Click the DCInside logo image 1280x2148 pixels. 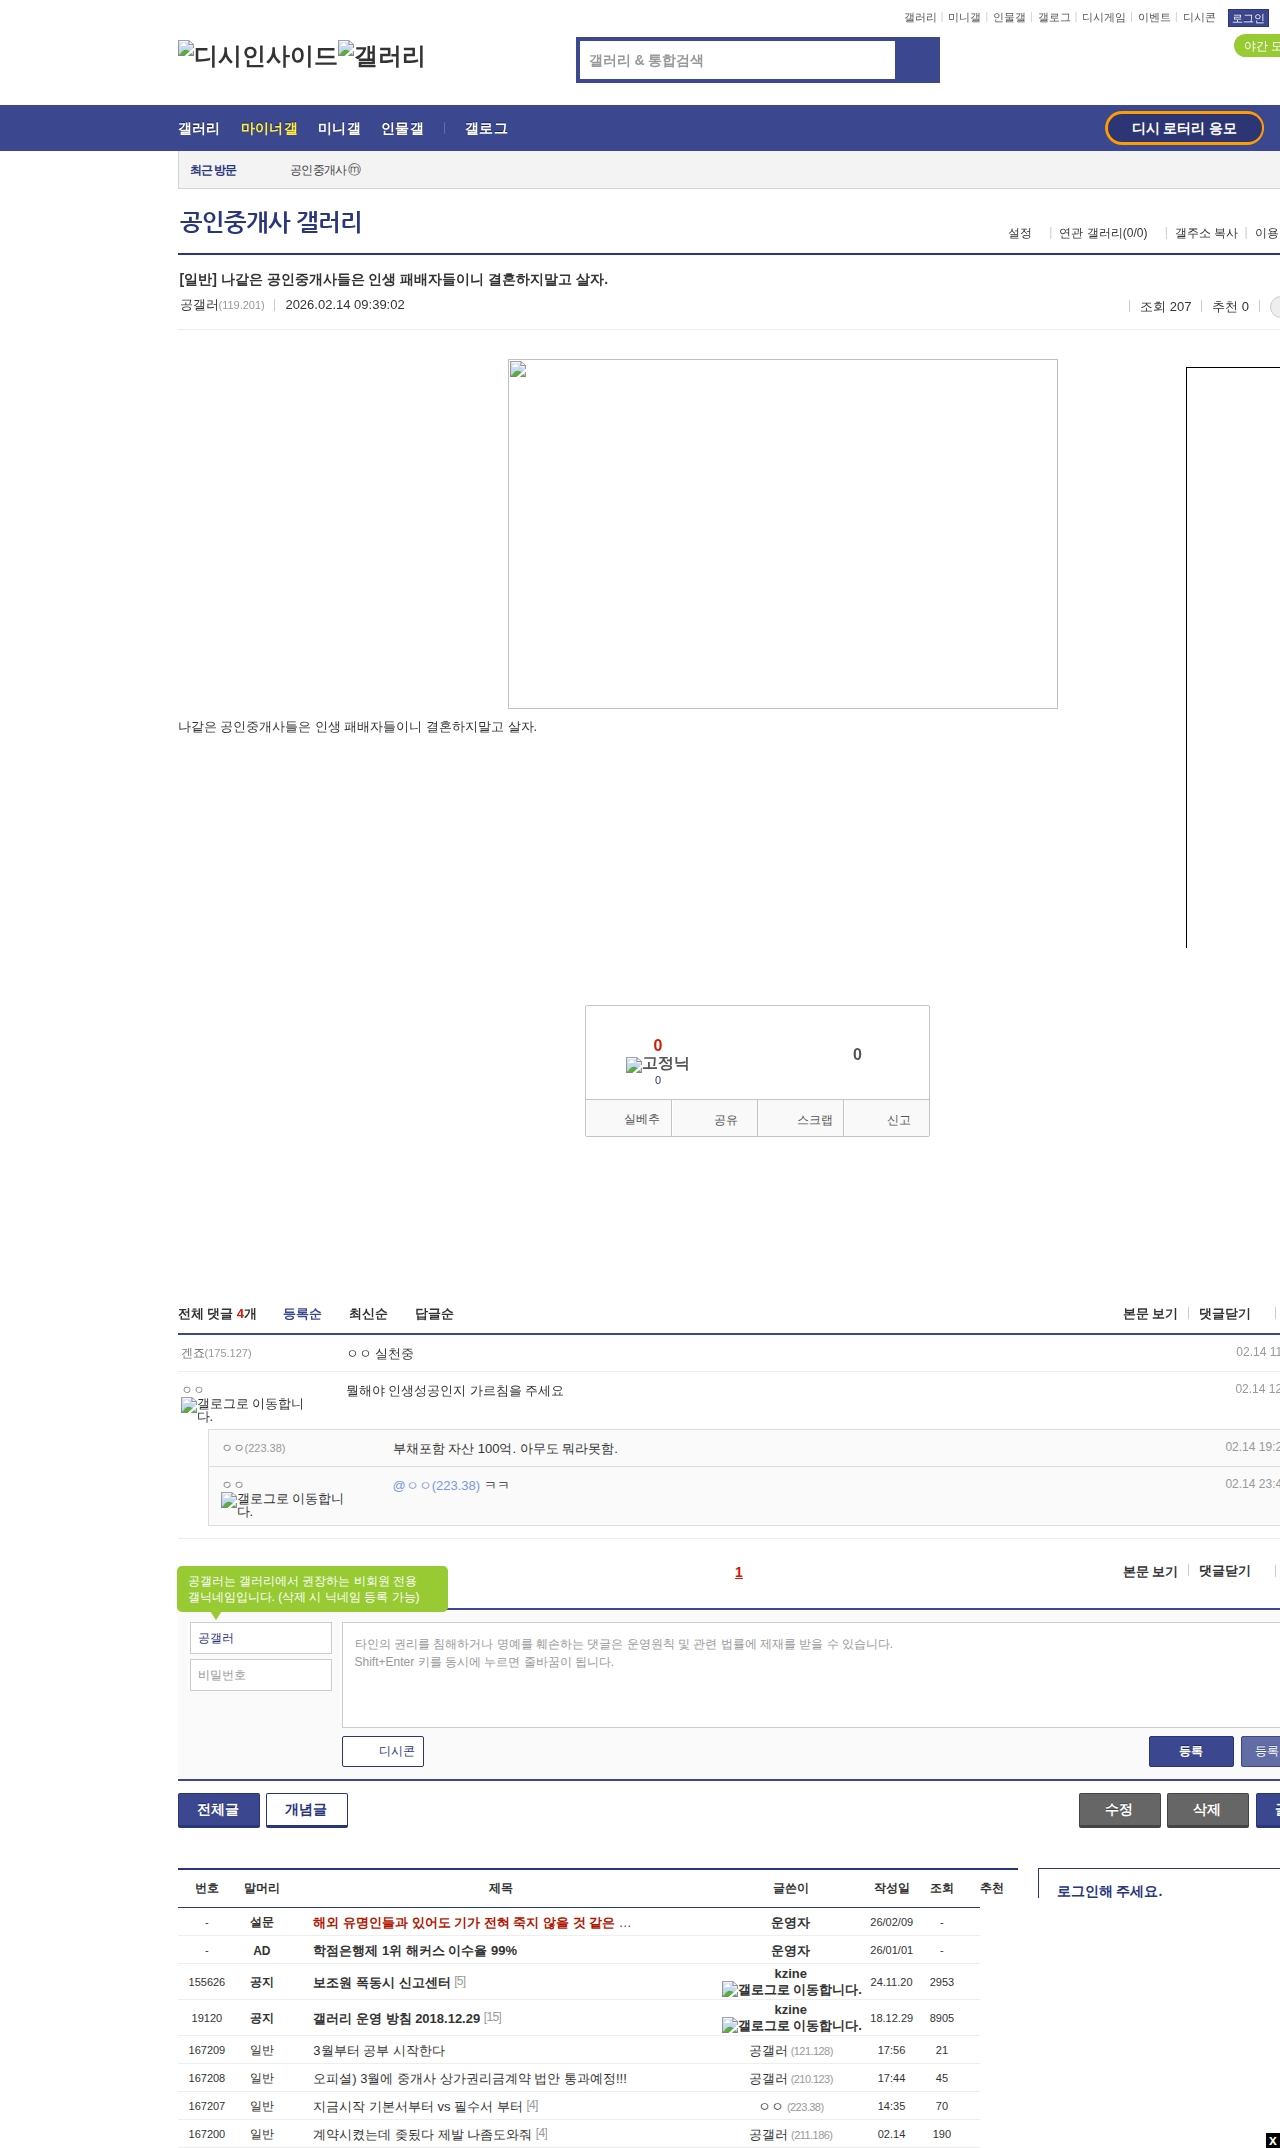tap(258, 56)
